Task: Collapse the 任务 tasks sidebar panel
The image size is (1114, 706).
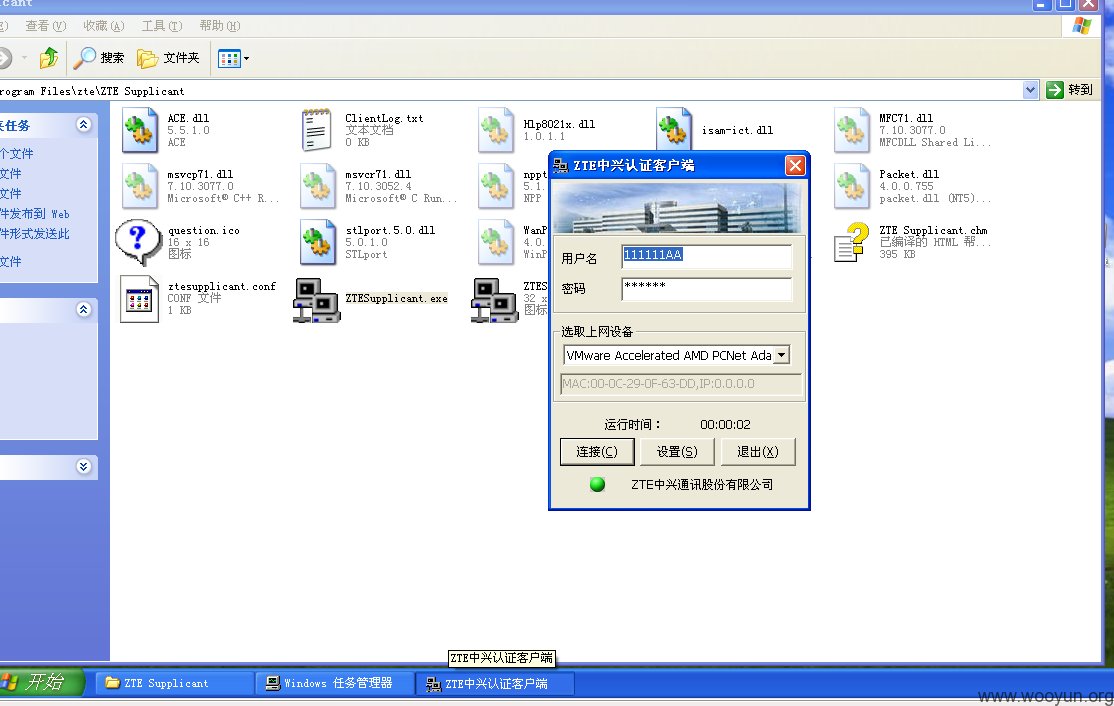Action: [x=83, y=125]
